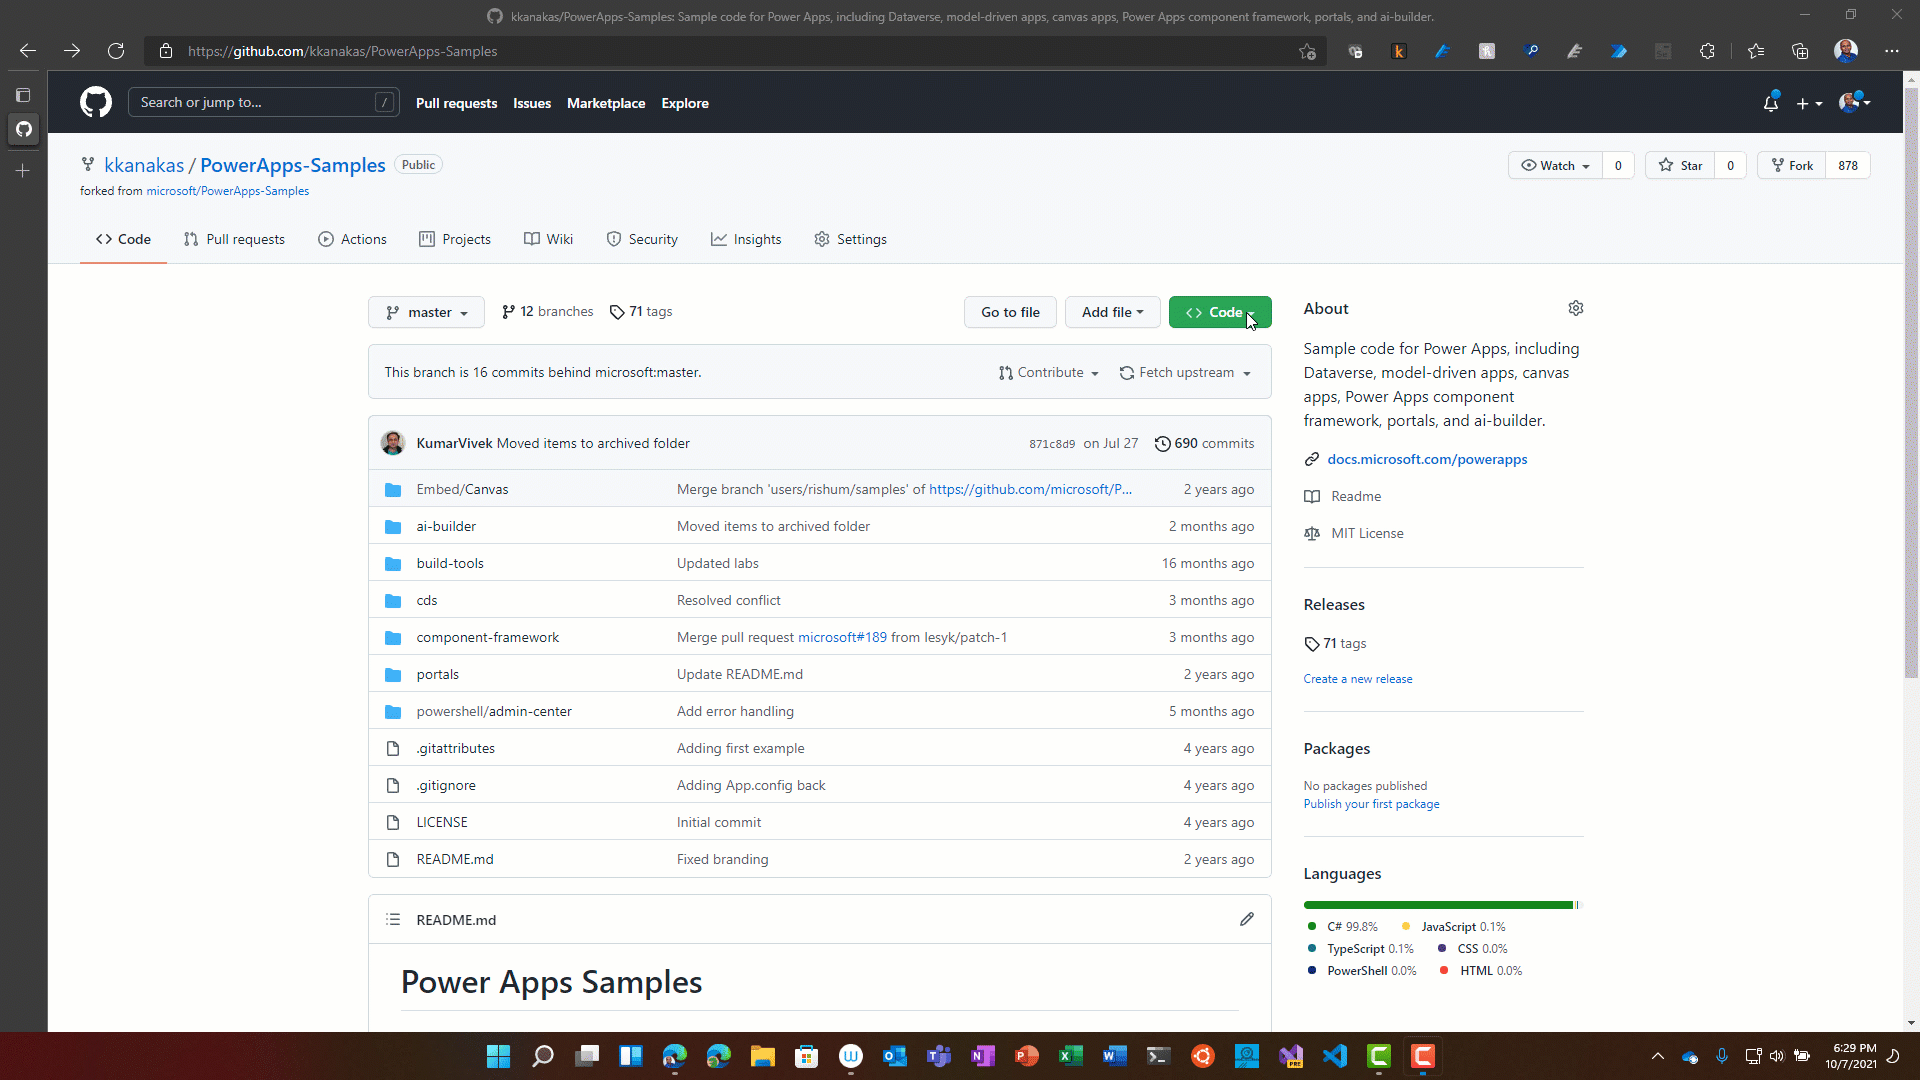1920x1080 pixels.
Task: Click KumarVivek's commit author avatar
Action: tap(393, 443)
